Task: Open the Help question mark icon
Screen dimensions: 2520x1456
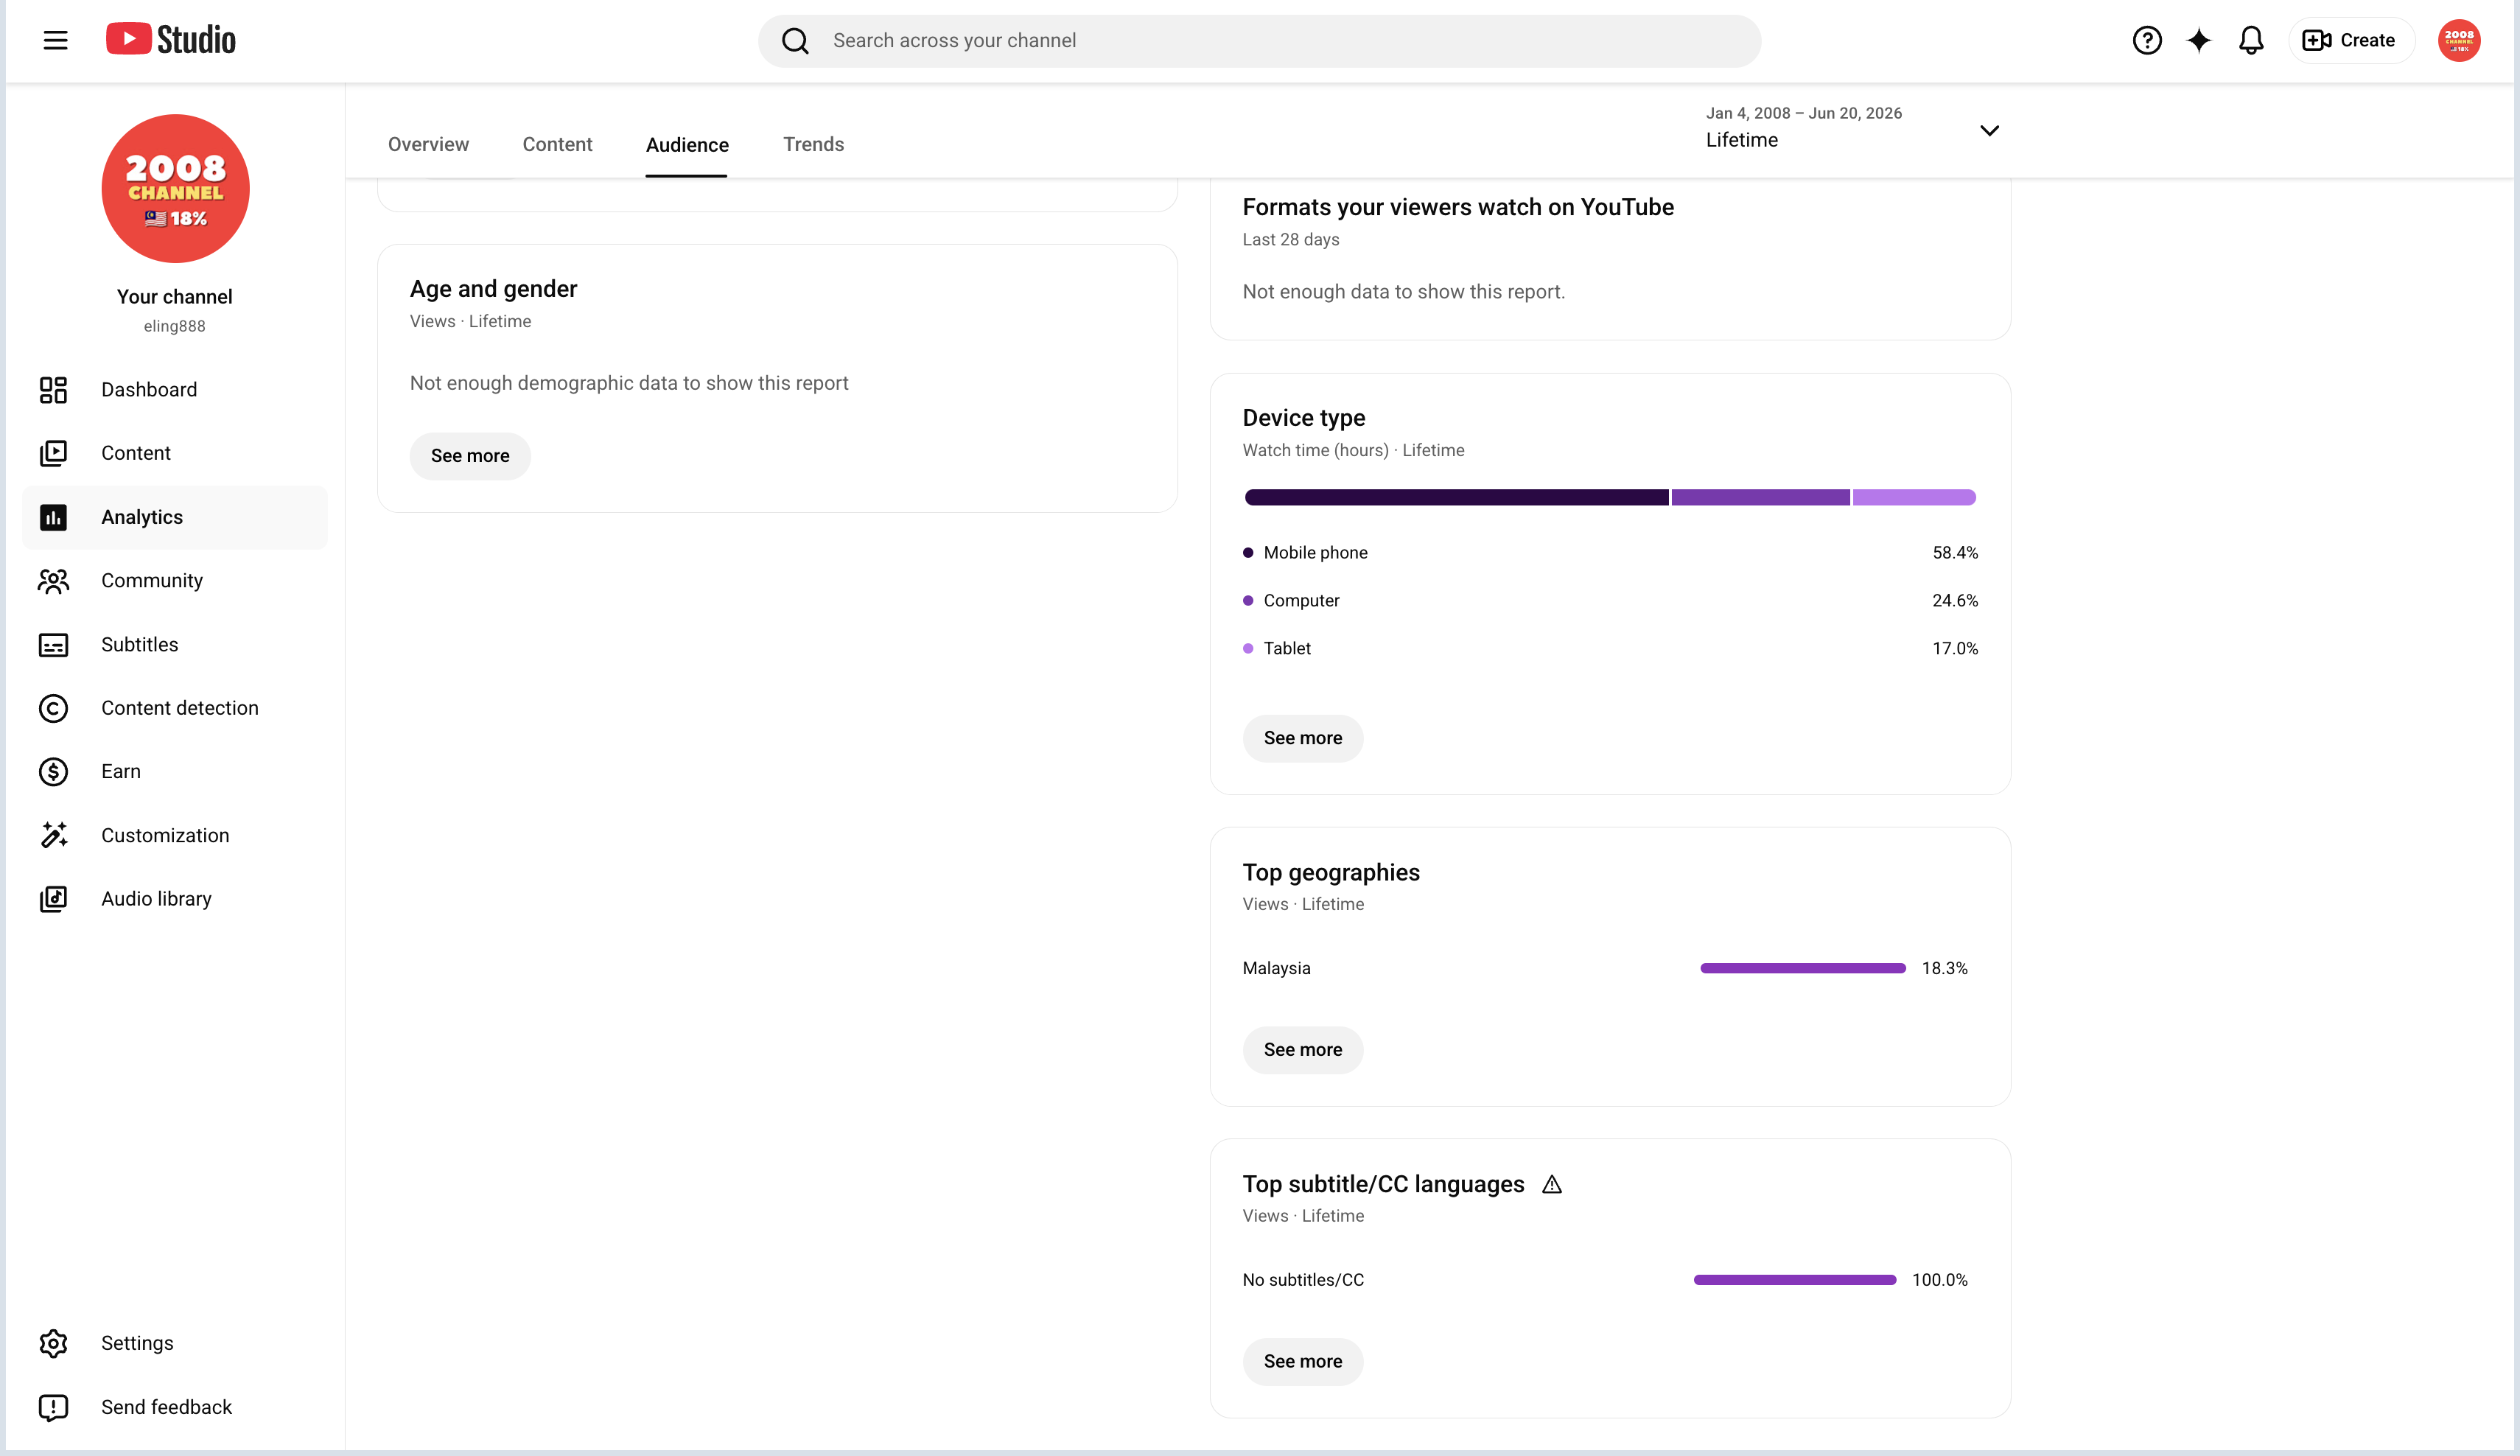Action: (2146, 40)
